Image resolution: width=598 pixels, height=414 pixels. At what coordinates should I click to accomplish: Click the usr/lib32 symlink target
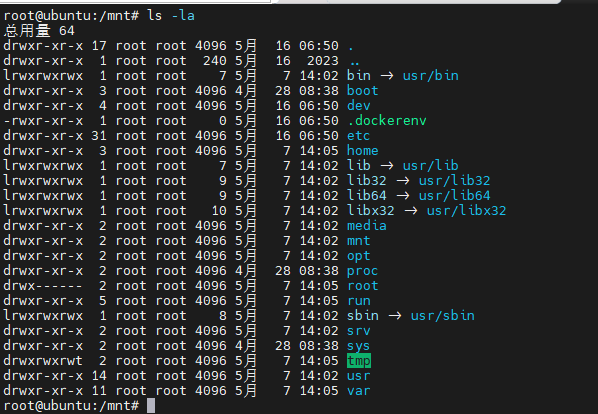point(454,180)
